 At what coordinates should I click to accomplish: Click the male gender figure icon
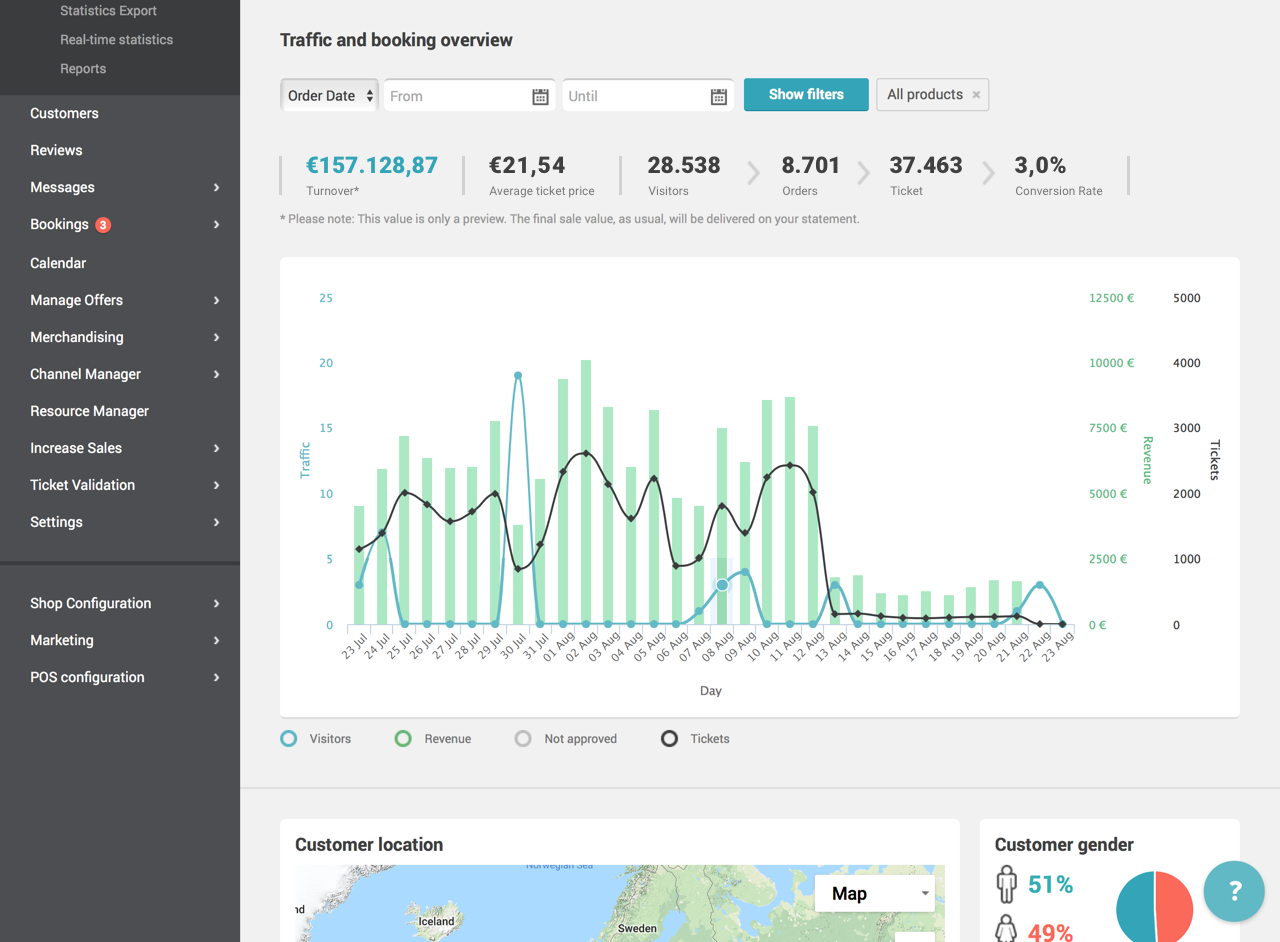(x=1006, y=884)
